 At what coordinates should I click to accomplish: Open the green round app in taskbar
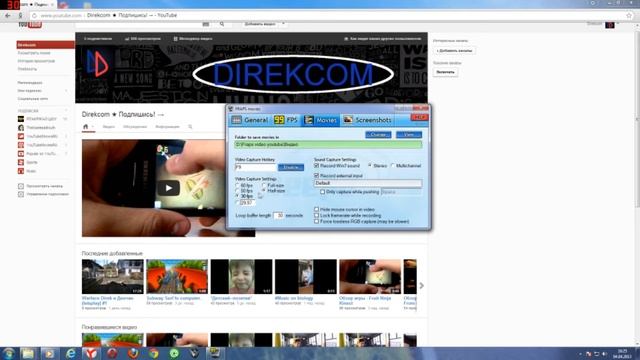point(174,353)
